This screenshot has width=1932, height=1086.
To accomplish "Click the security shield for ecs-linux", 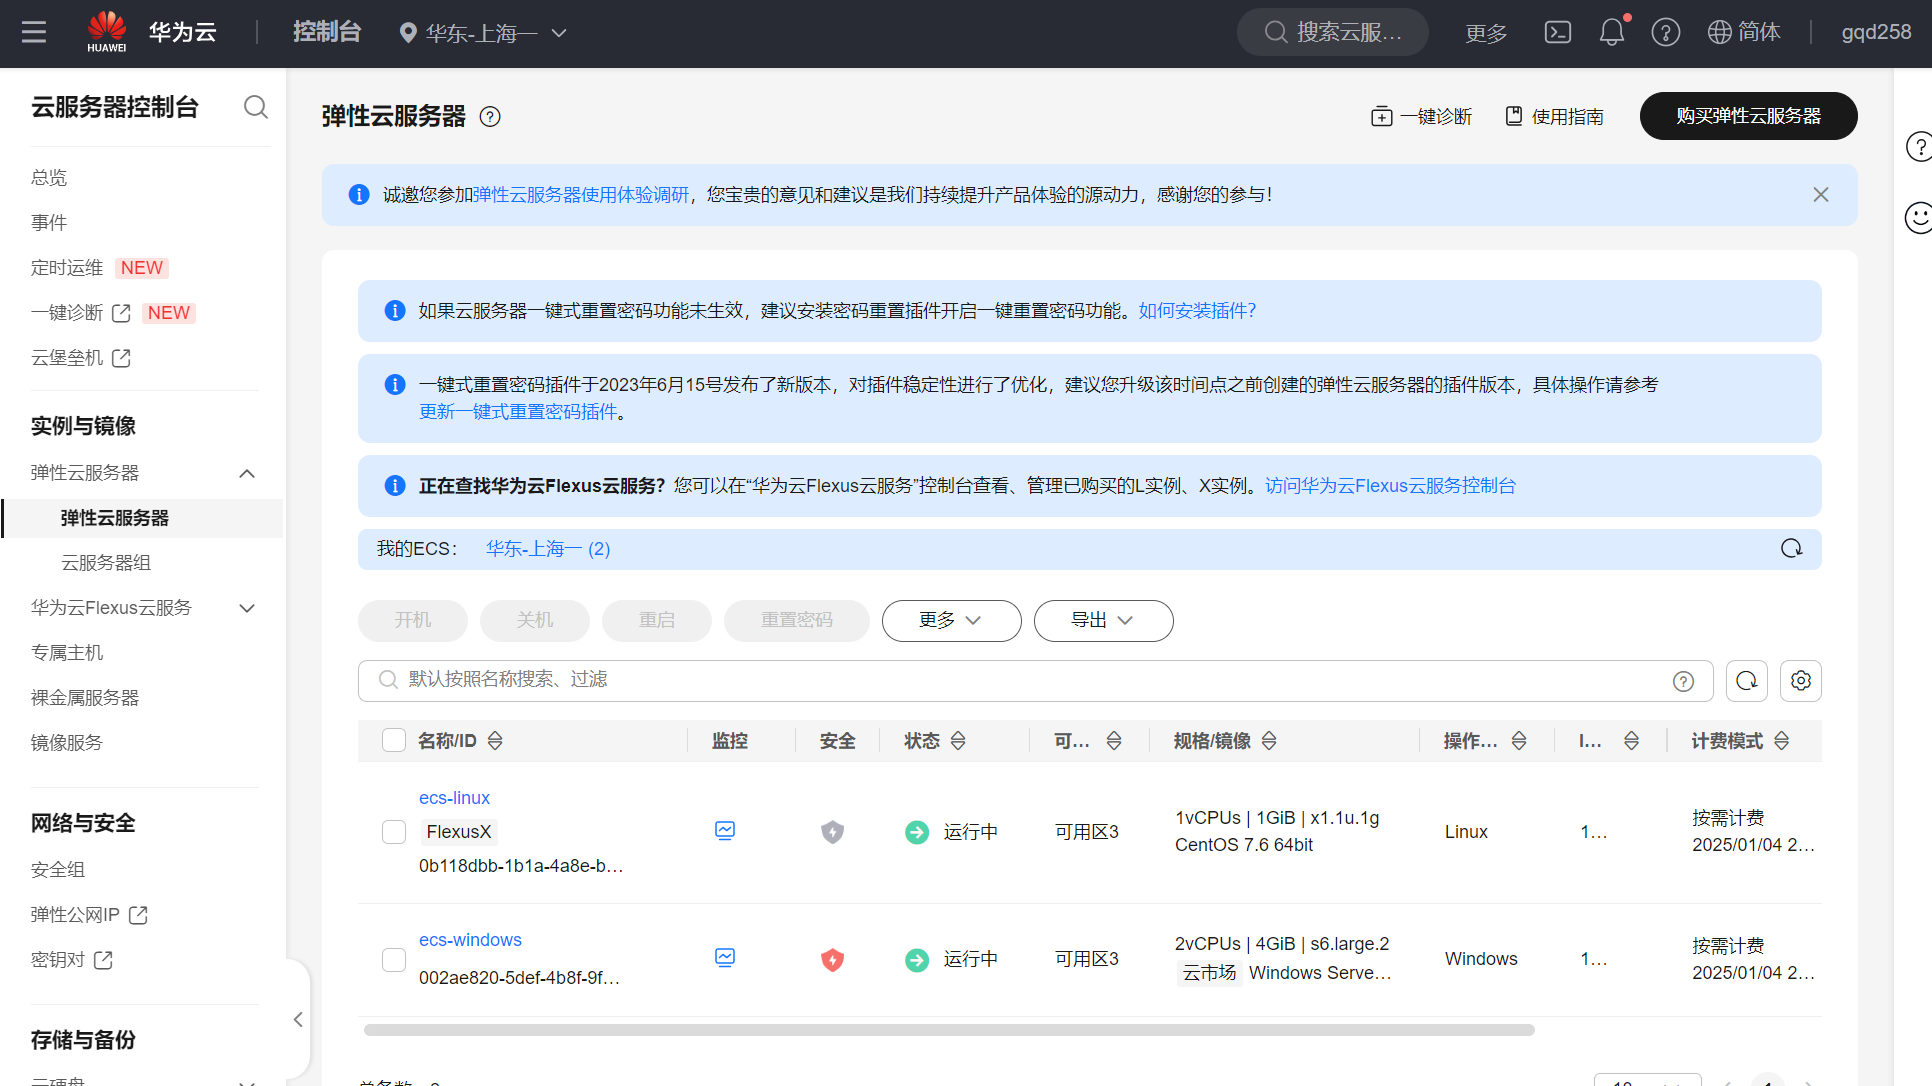I will click(832, 832).
